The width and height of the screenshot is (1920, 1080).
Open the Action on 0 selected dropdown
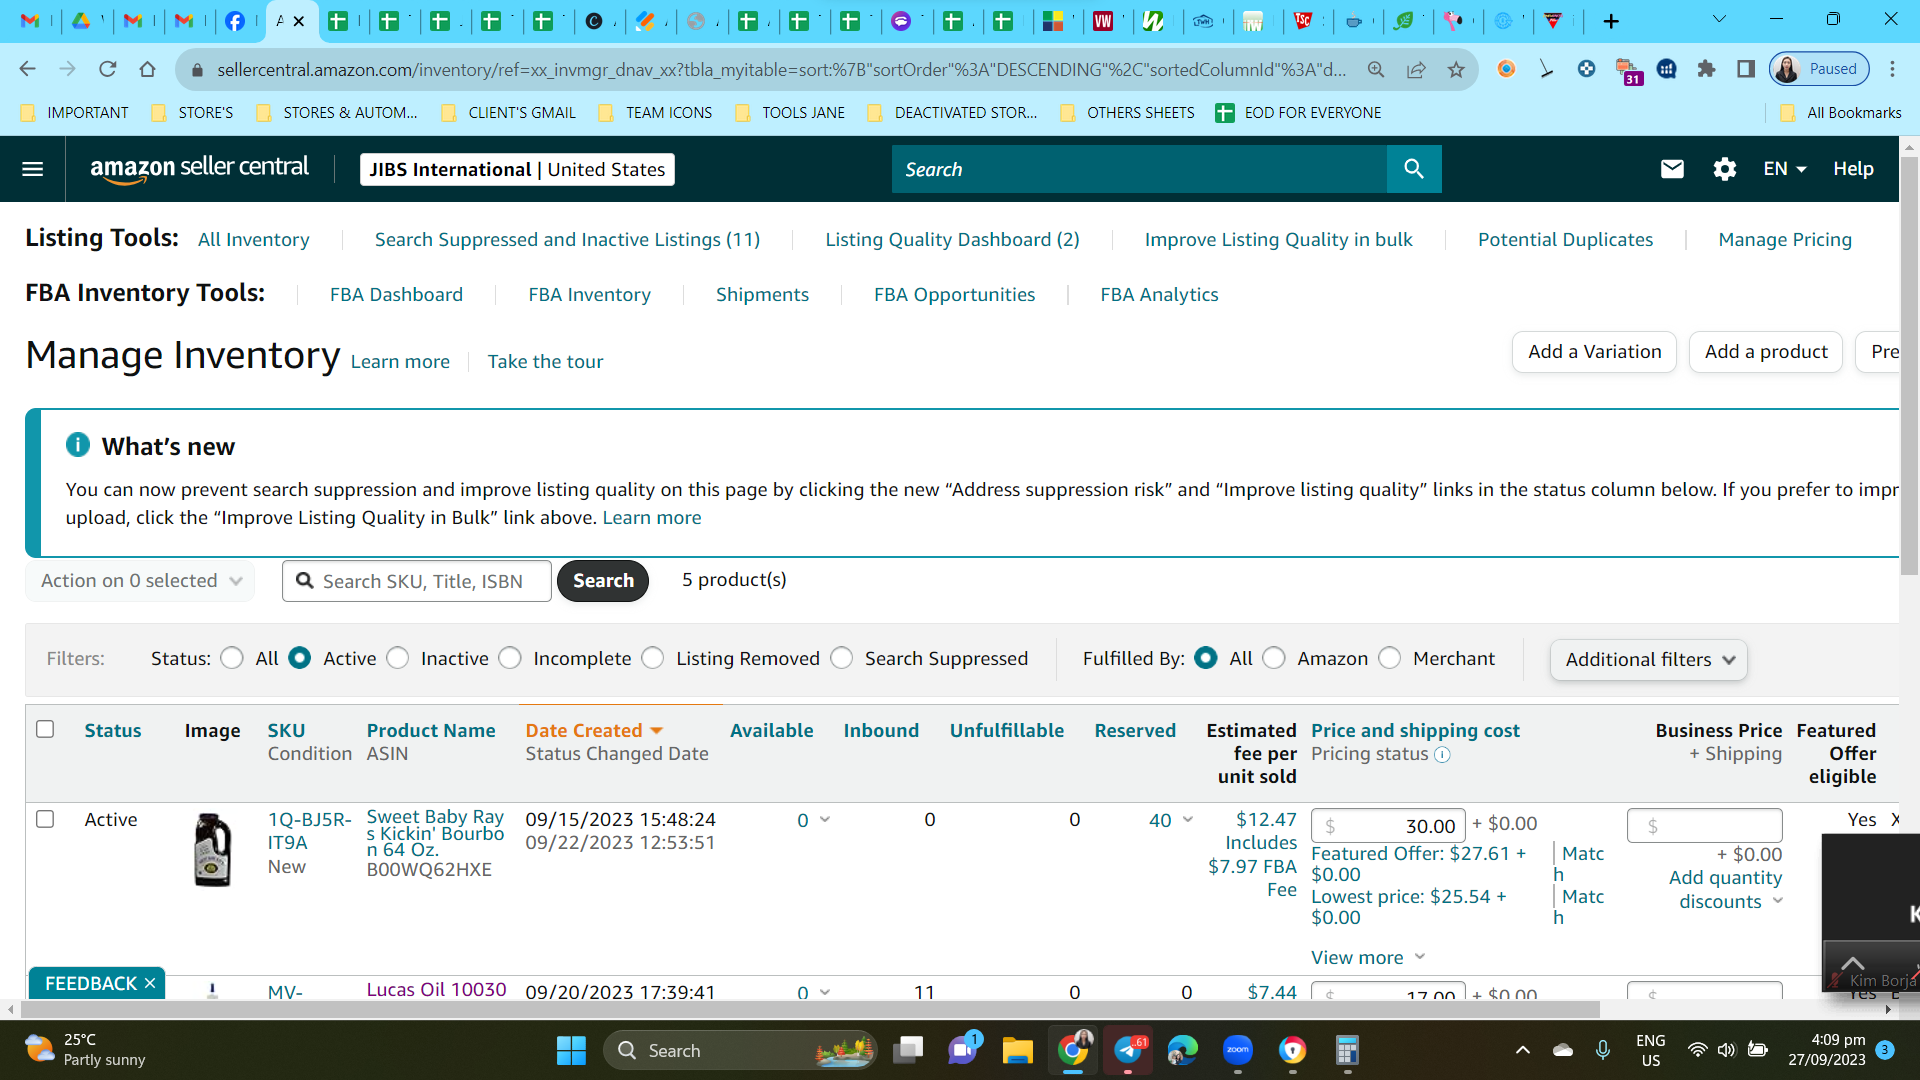(140, 581)
